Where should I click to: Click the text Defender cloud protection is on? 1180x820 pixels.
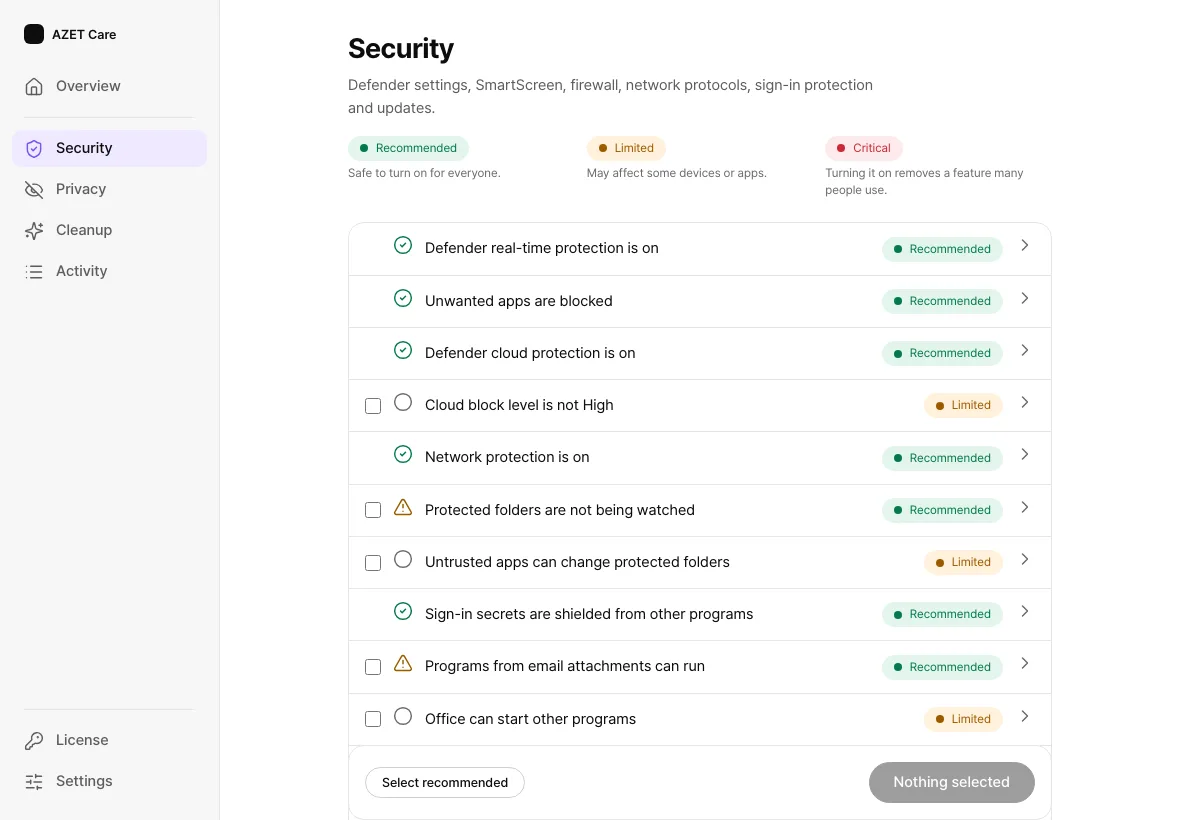(x=530, y=354)
